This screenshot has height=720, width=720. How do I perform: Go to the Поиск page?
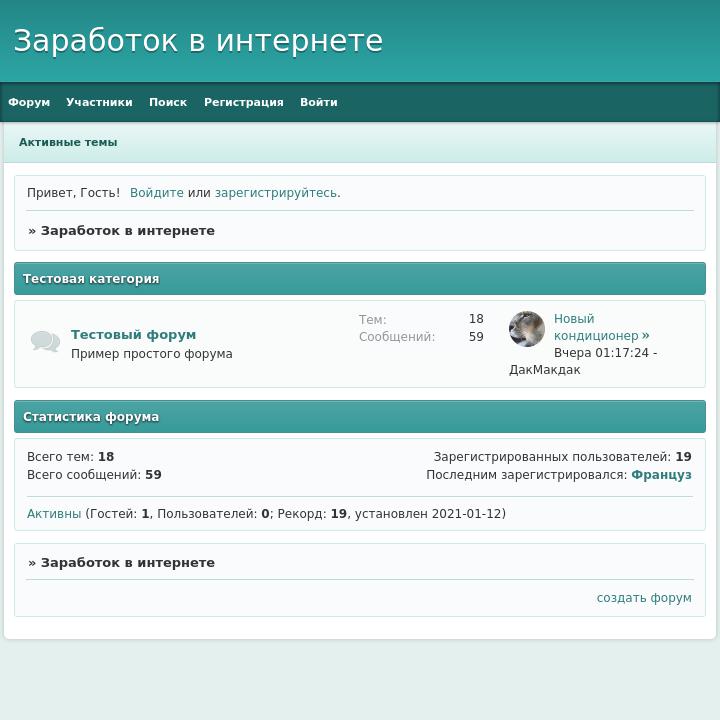tap(168, 102)
